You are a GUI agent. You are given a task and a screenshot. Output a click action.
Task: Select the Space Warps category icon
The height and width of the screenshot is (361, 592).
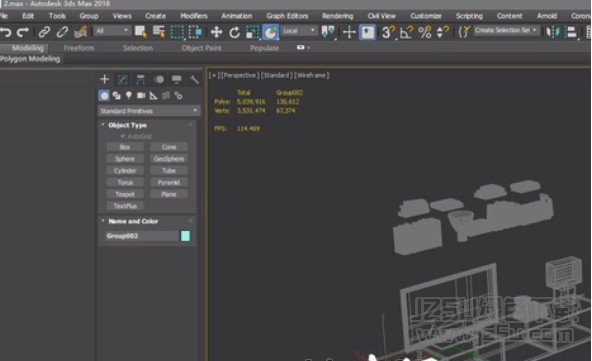(166, 96)
